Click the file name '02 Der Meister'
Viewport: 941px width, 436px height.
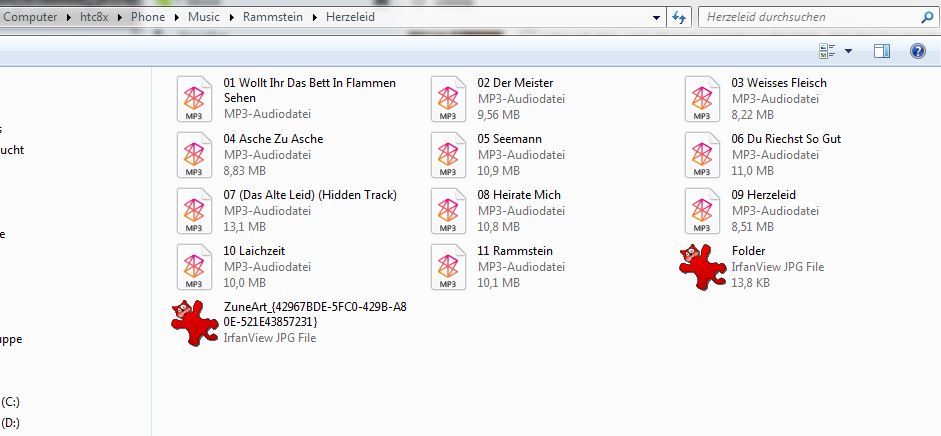click(516, 83)
